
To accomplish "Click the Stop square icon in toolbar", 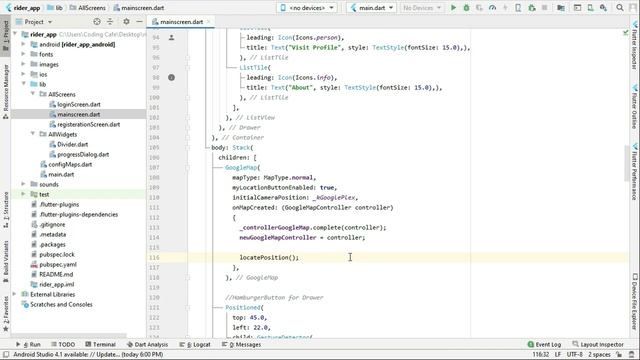I will tap(544, 8).
